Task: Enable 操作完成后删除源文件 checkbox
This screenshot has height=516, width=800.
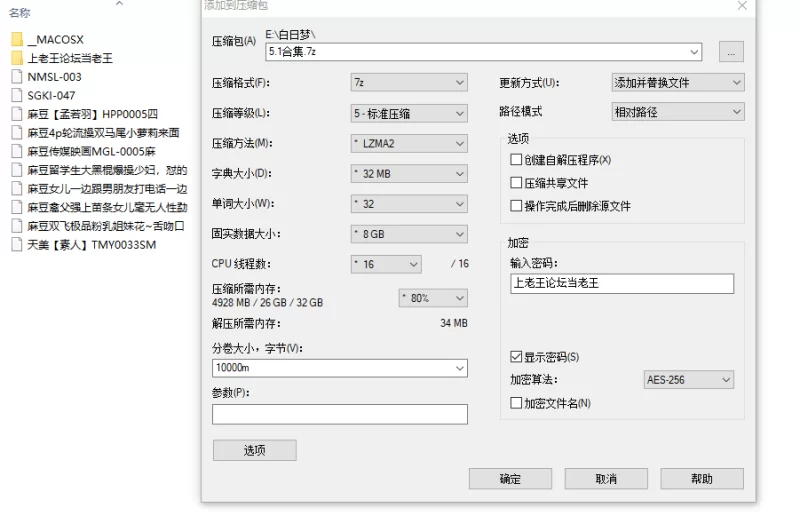Action: tap(516, 206)
